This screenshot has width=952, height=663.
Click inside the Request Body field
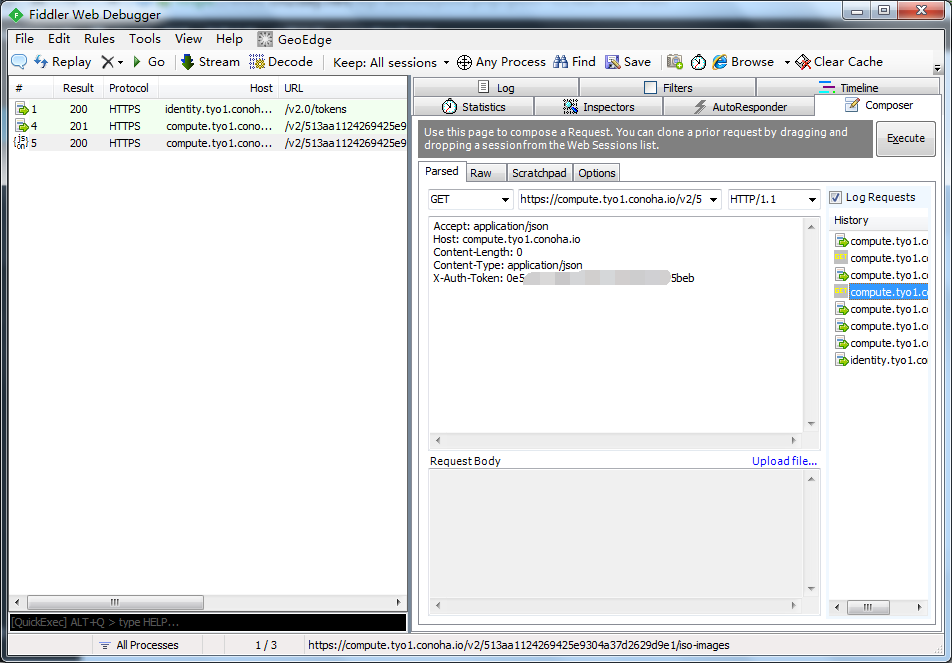pos(616,534)
